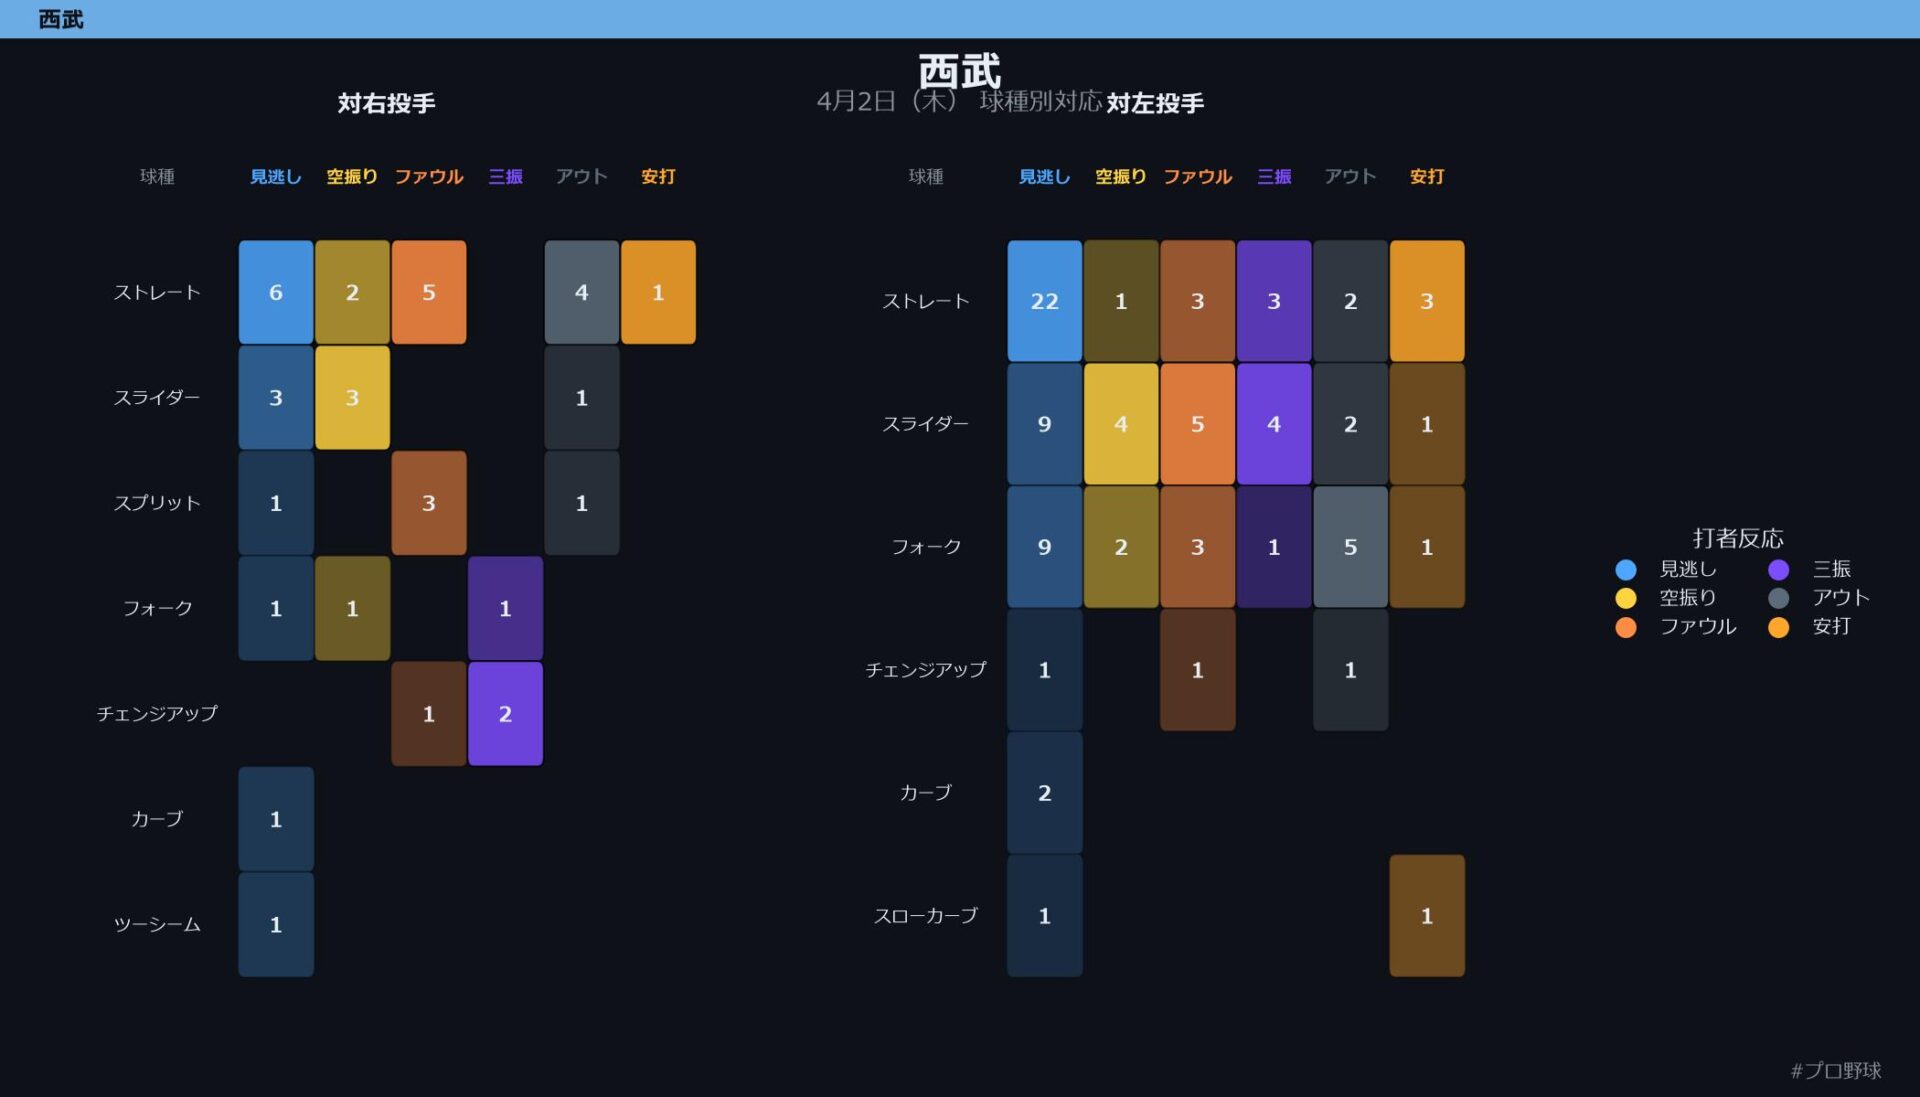Click the gray アウト legend dot

pos(1779,598)
